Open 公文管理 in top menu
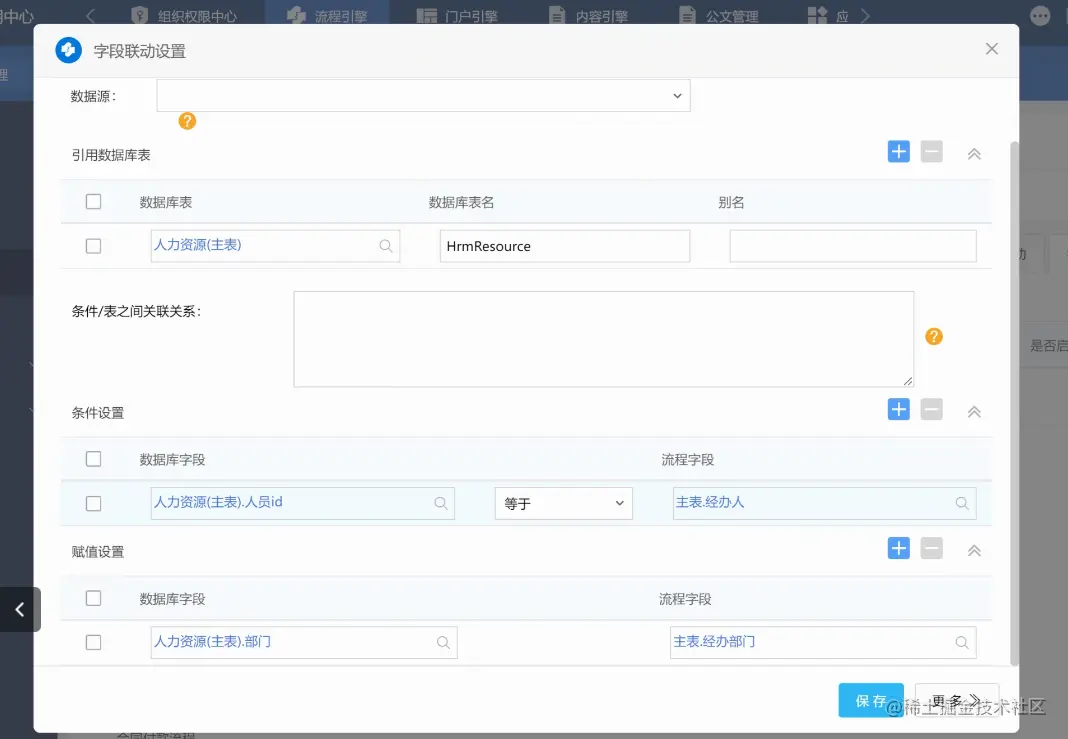This screenshot has width=1068, height=739. [719, 15]
